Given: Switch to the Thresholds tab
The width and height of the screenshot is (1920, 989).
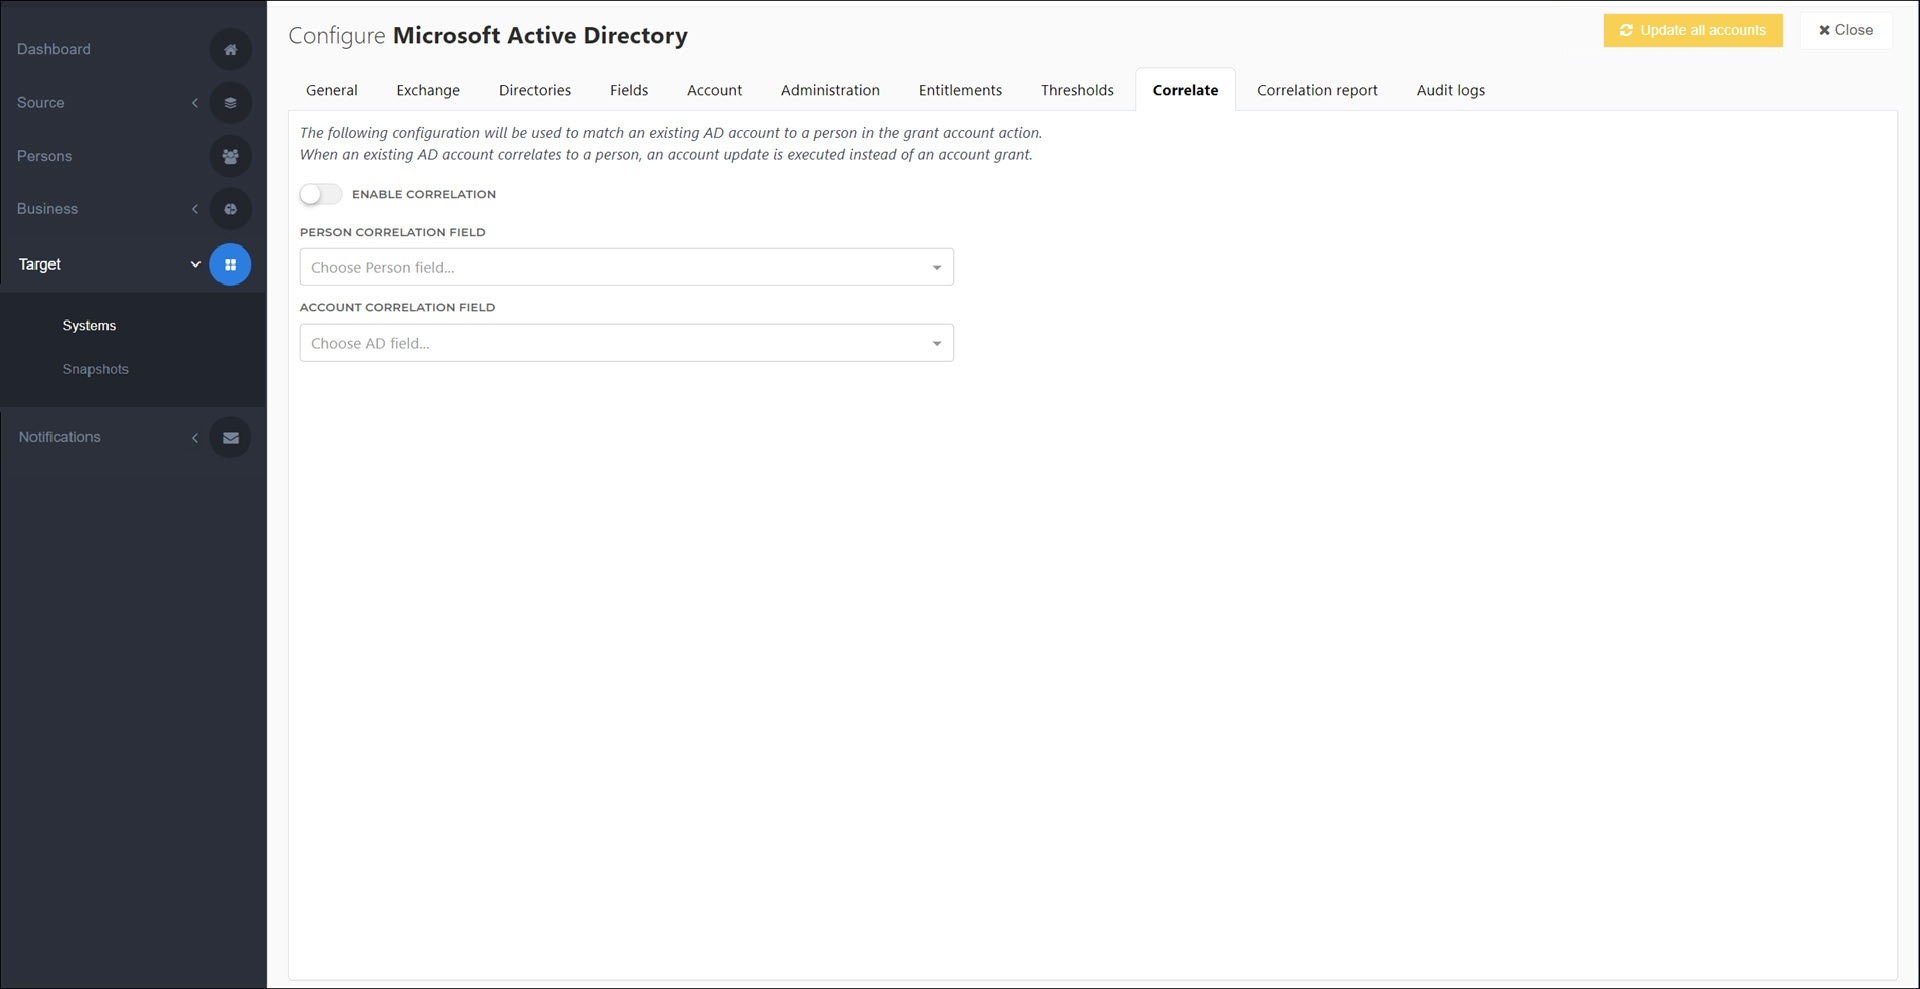Looking at the screenshot, I should click(x=1077, y=90).
